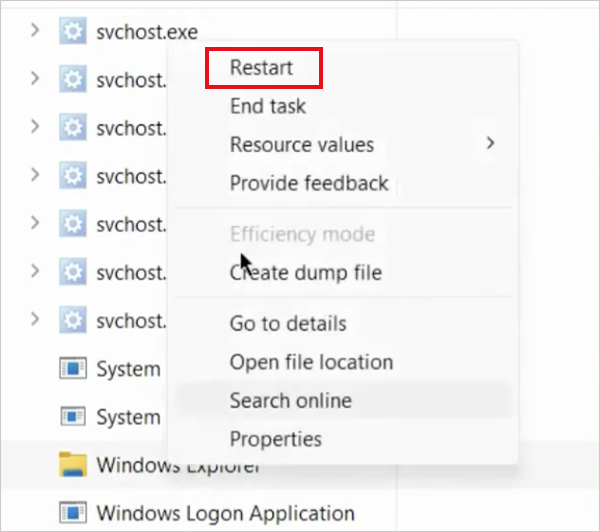Select the svchost.exe process name

pyautogui.click(x=147, y=32)
